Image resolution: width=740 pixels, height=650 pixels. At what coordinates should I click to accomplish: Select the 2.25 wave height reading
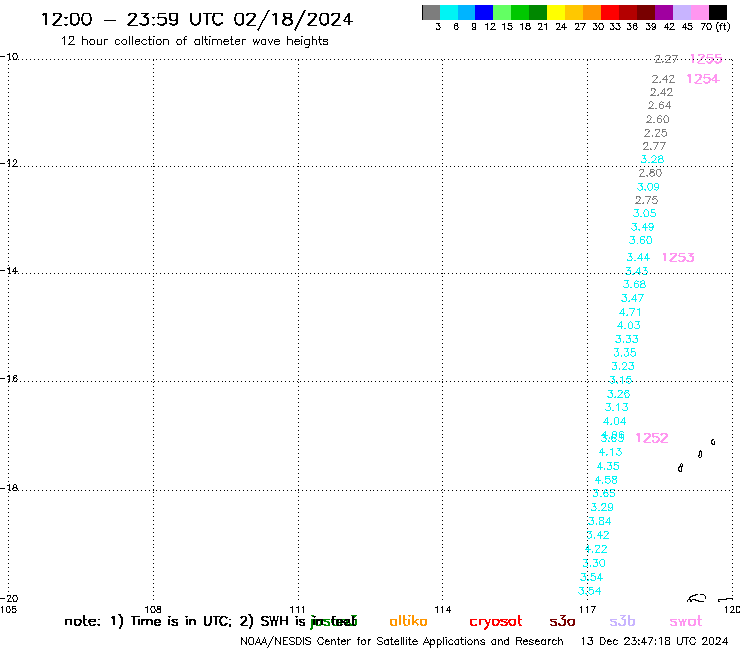click(656, 133)
